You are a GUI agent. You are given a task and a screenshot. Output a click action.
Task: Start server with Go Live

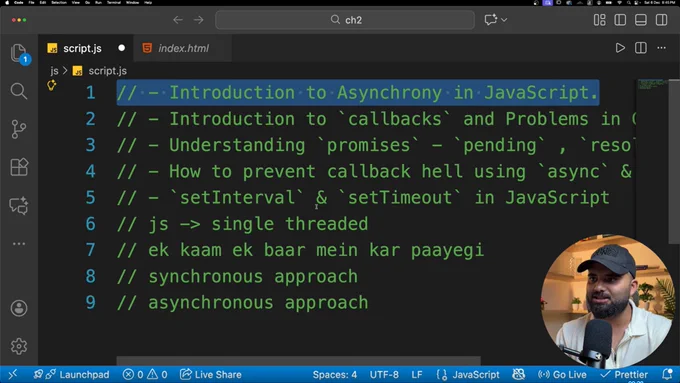[562, 374]
